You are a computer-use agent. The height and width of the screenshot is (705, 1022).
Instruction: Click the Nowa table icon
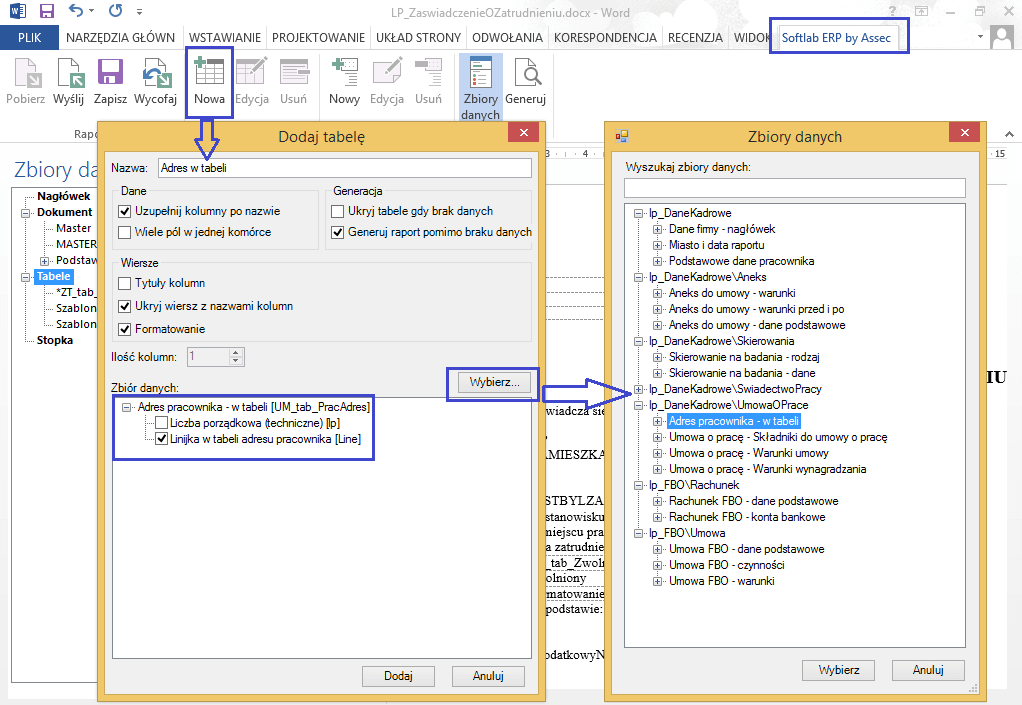[209, 72]
